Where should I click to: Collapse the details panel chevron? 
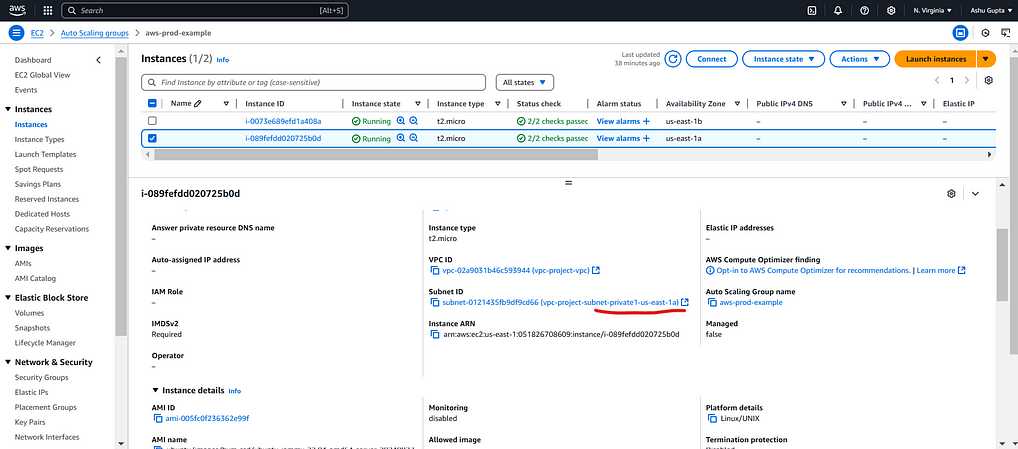coord(975,193)
